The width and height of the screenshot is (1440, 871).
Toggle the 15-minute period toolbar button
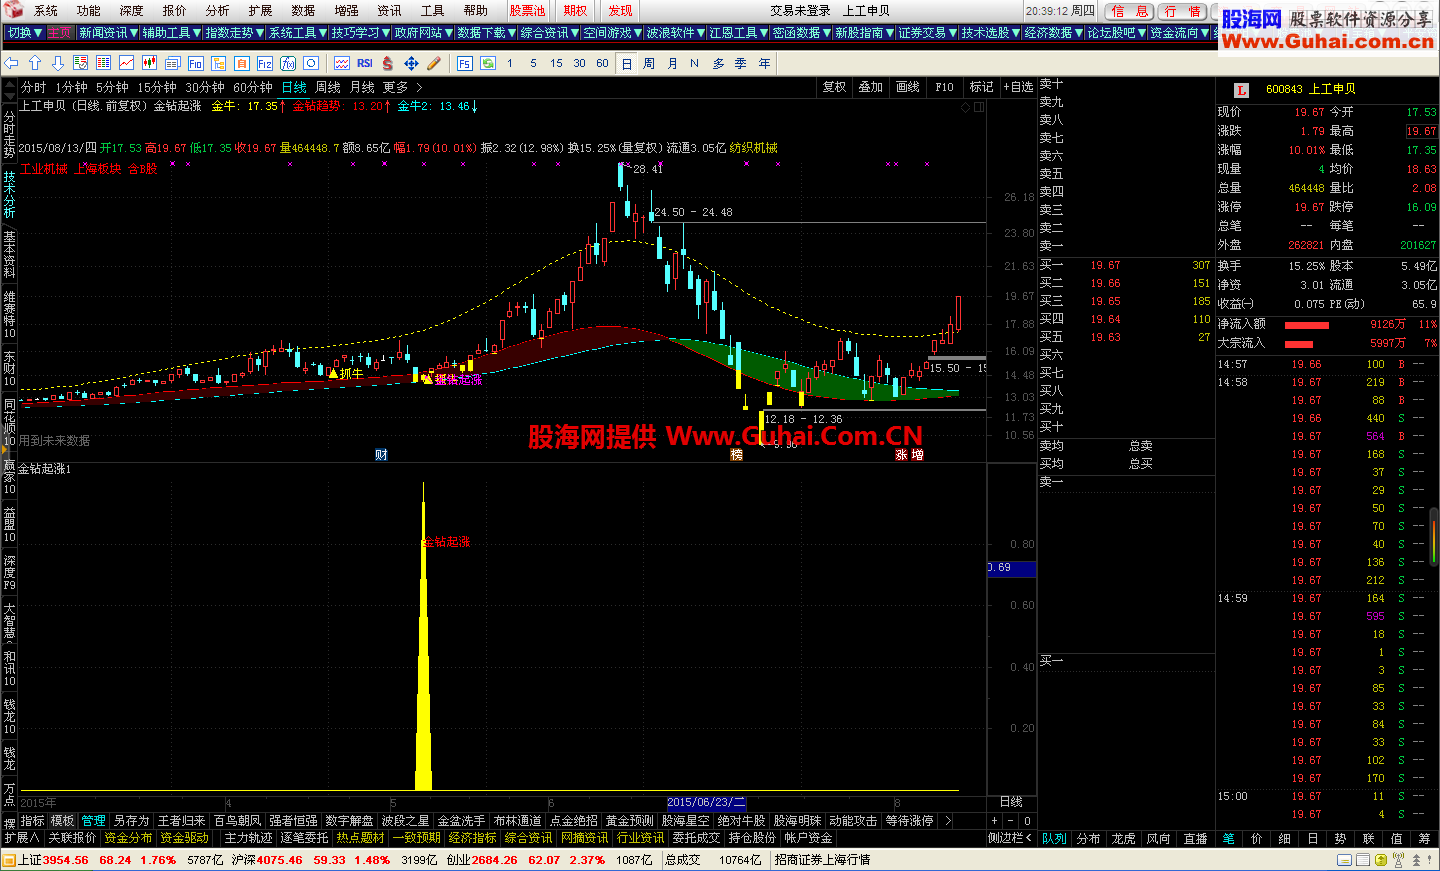pos(556,63)
